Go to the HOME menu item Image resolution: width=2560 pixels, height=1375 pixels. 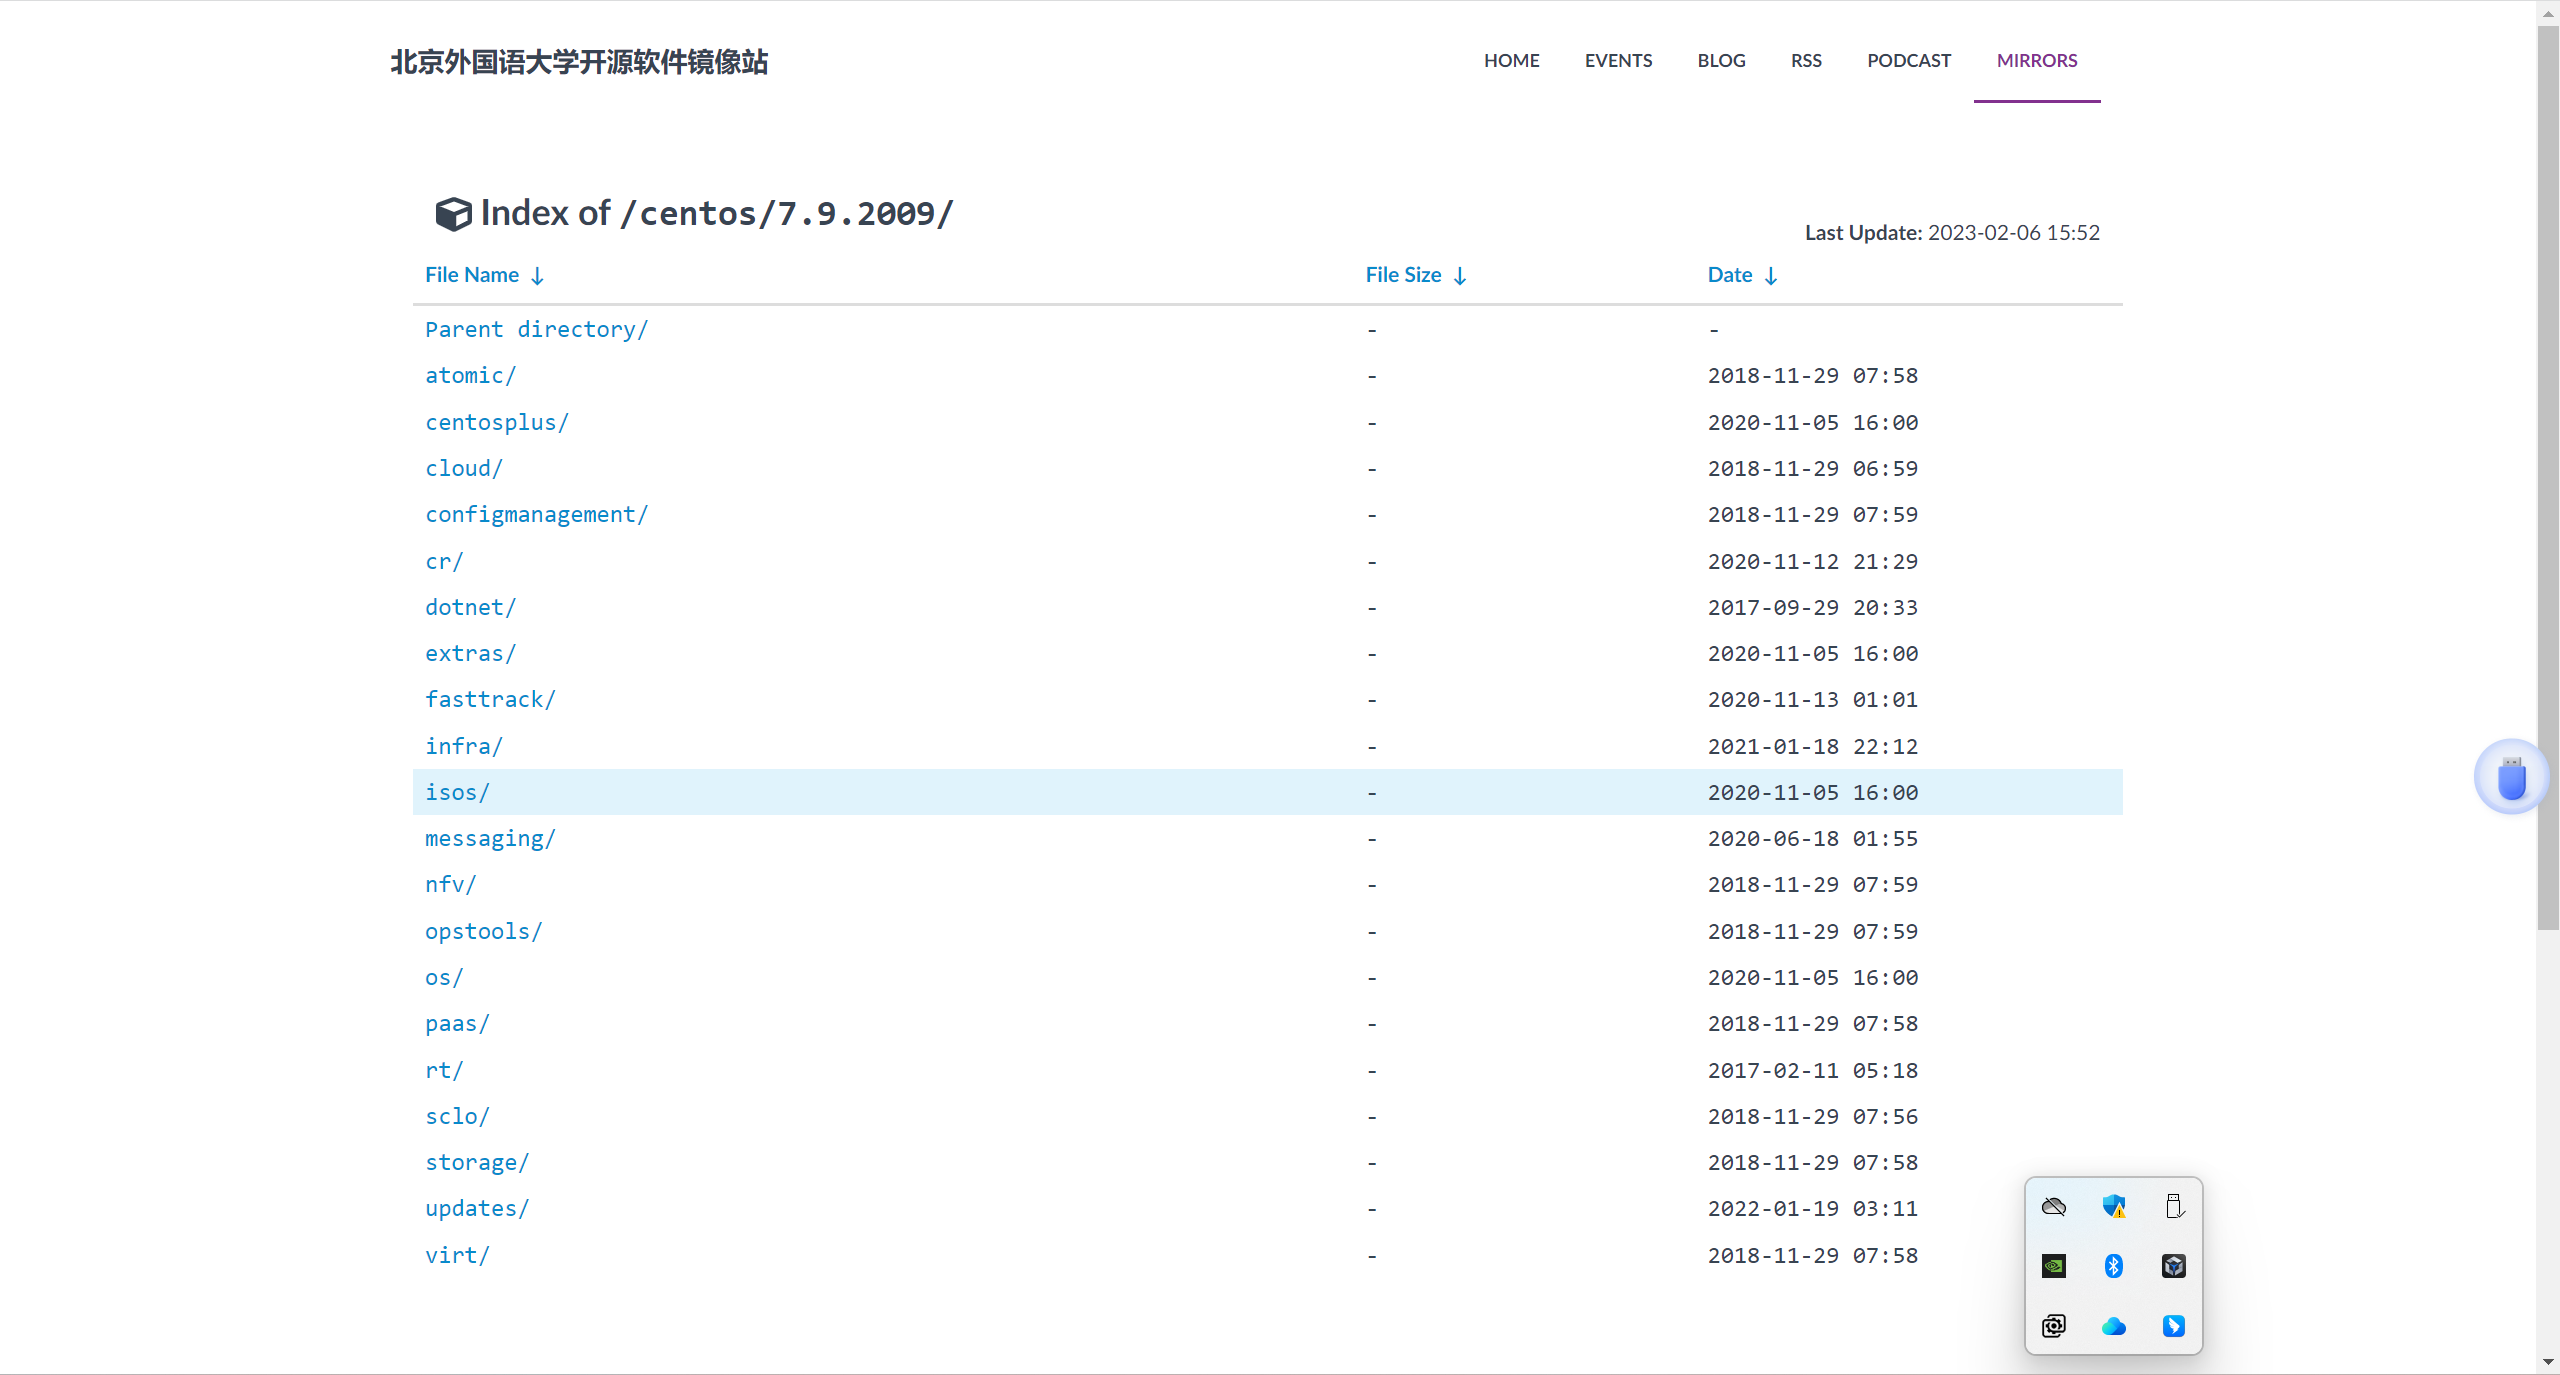coord(1512,60)
